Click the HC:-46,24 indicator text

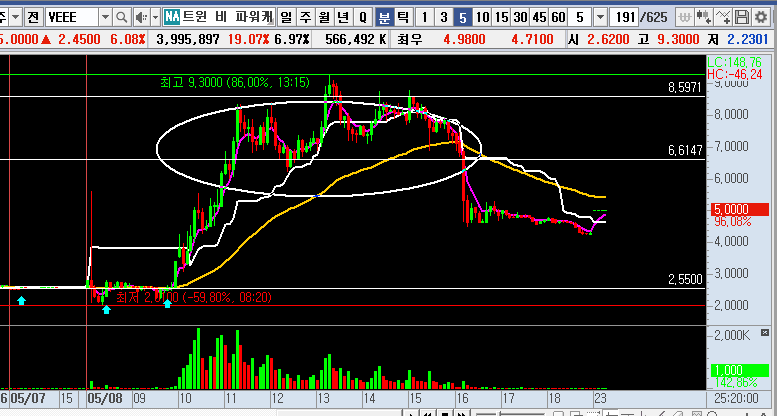click(734, 74)
